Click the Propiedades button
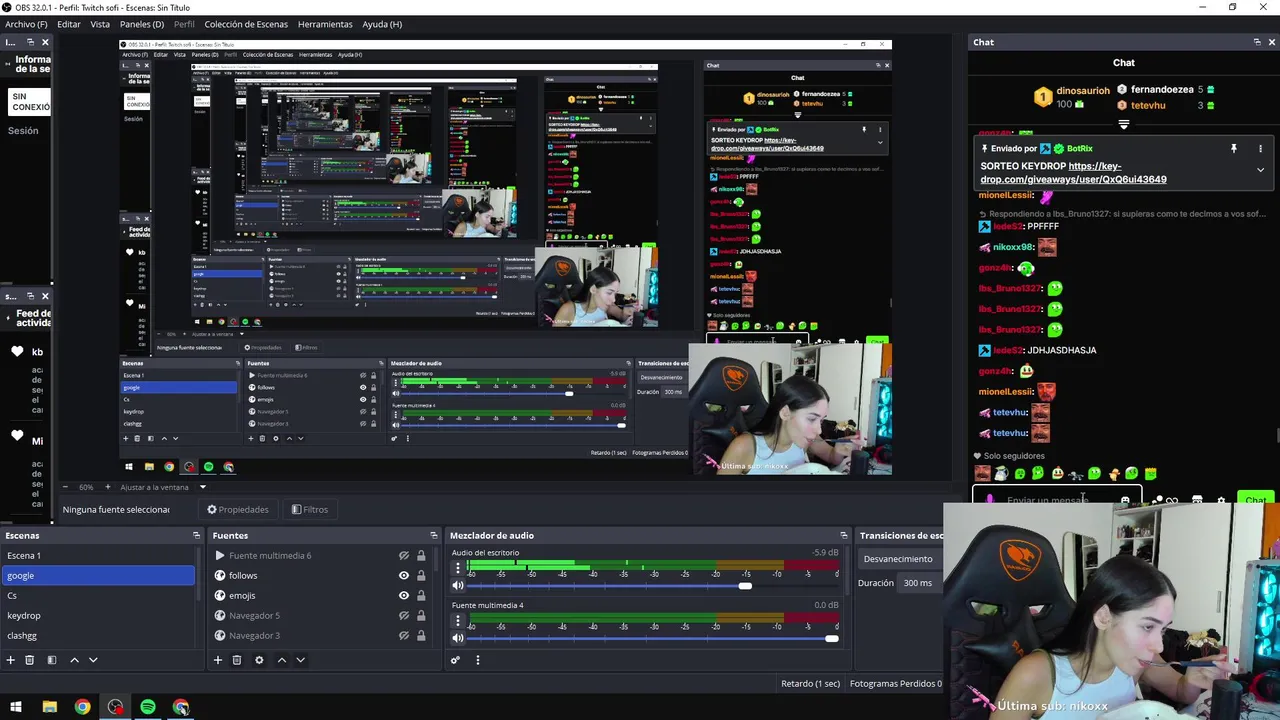The width and height of the screenshot is (1280, 720). click(x=238, y=509)
